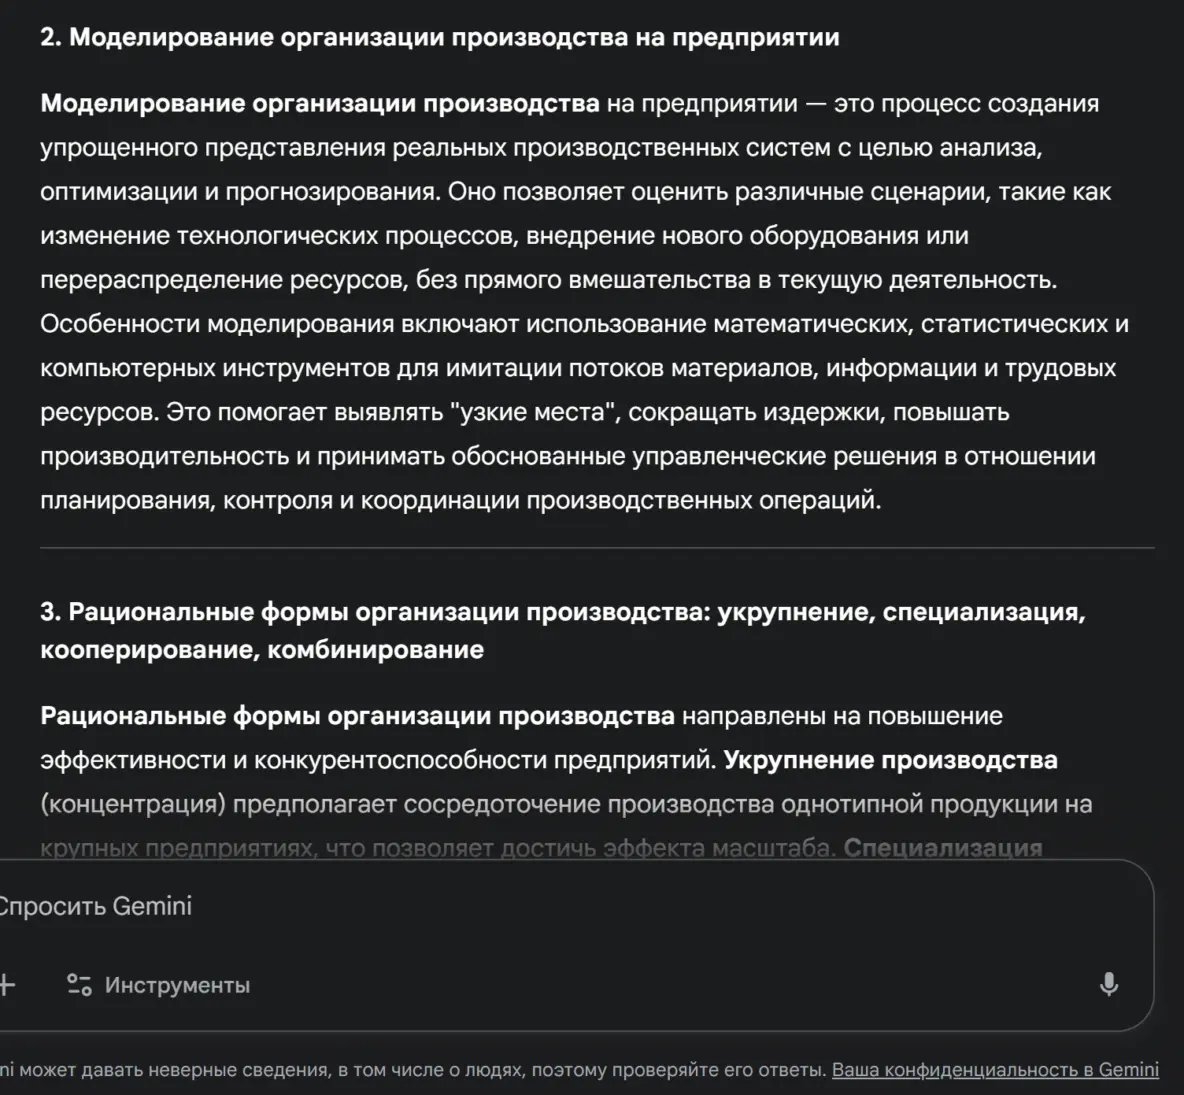Focus the Спросить Gemini input field

coord(500,907)
